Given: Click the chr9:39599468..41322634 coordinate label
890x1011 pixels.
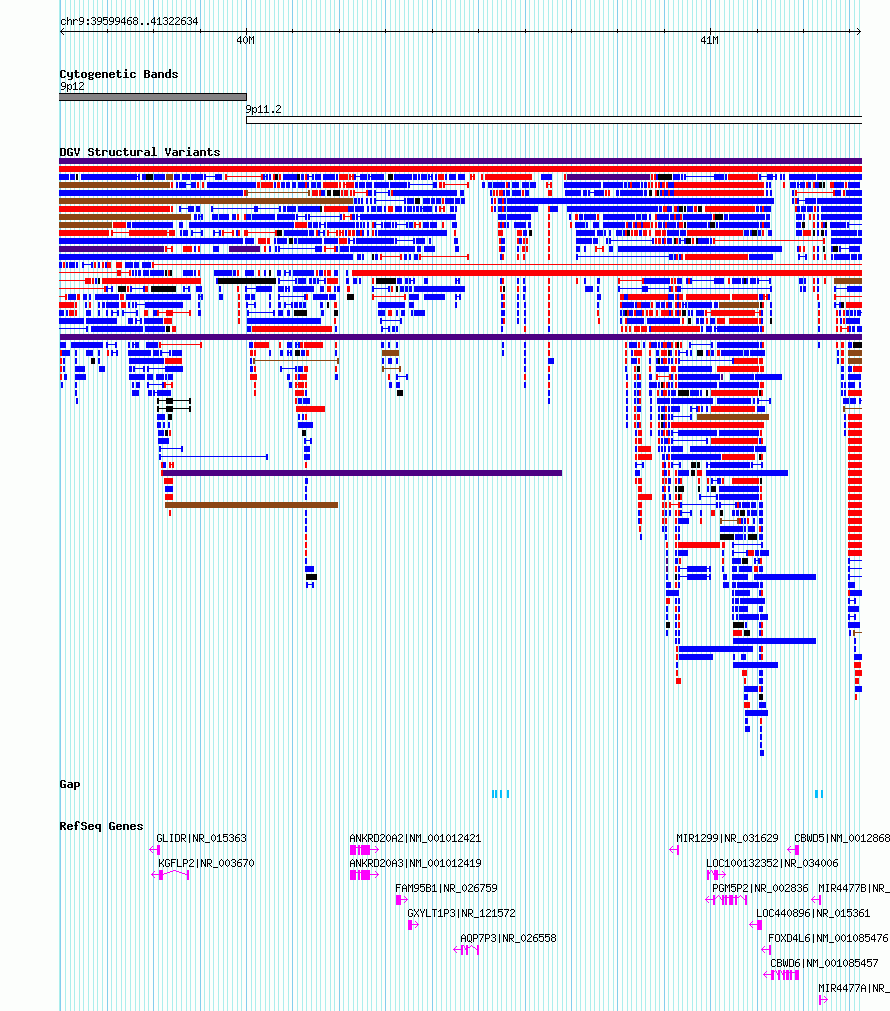Looking at the screenshot, I should pyautogui.click(x=129, y=21).
